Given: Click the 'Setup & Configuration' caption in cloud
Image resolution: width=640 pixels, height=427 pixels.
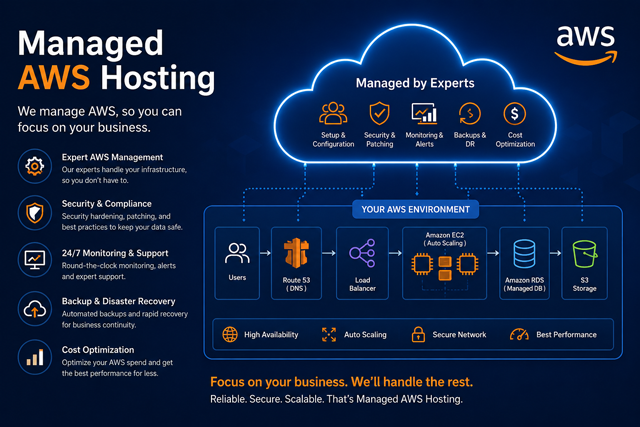Looking at the screenshot, I should point(333,140).
